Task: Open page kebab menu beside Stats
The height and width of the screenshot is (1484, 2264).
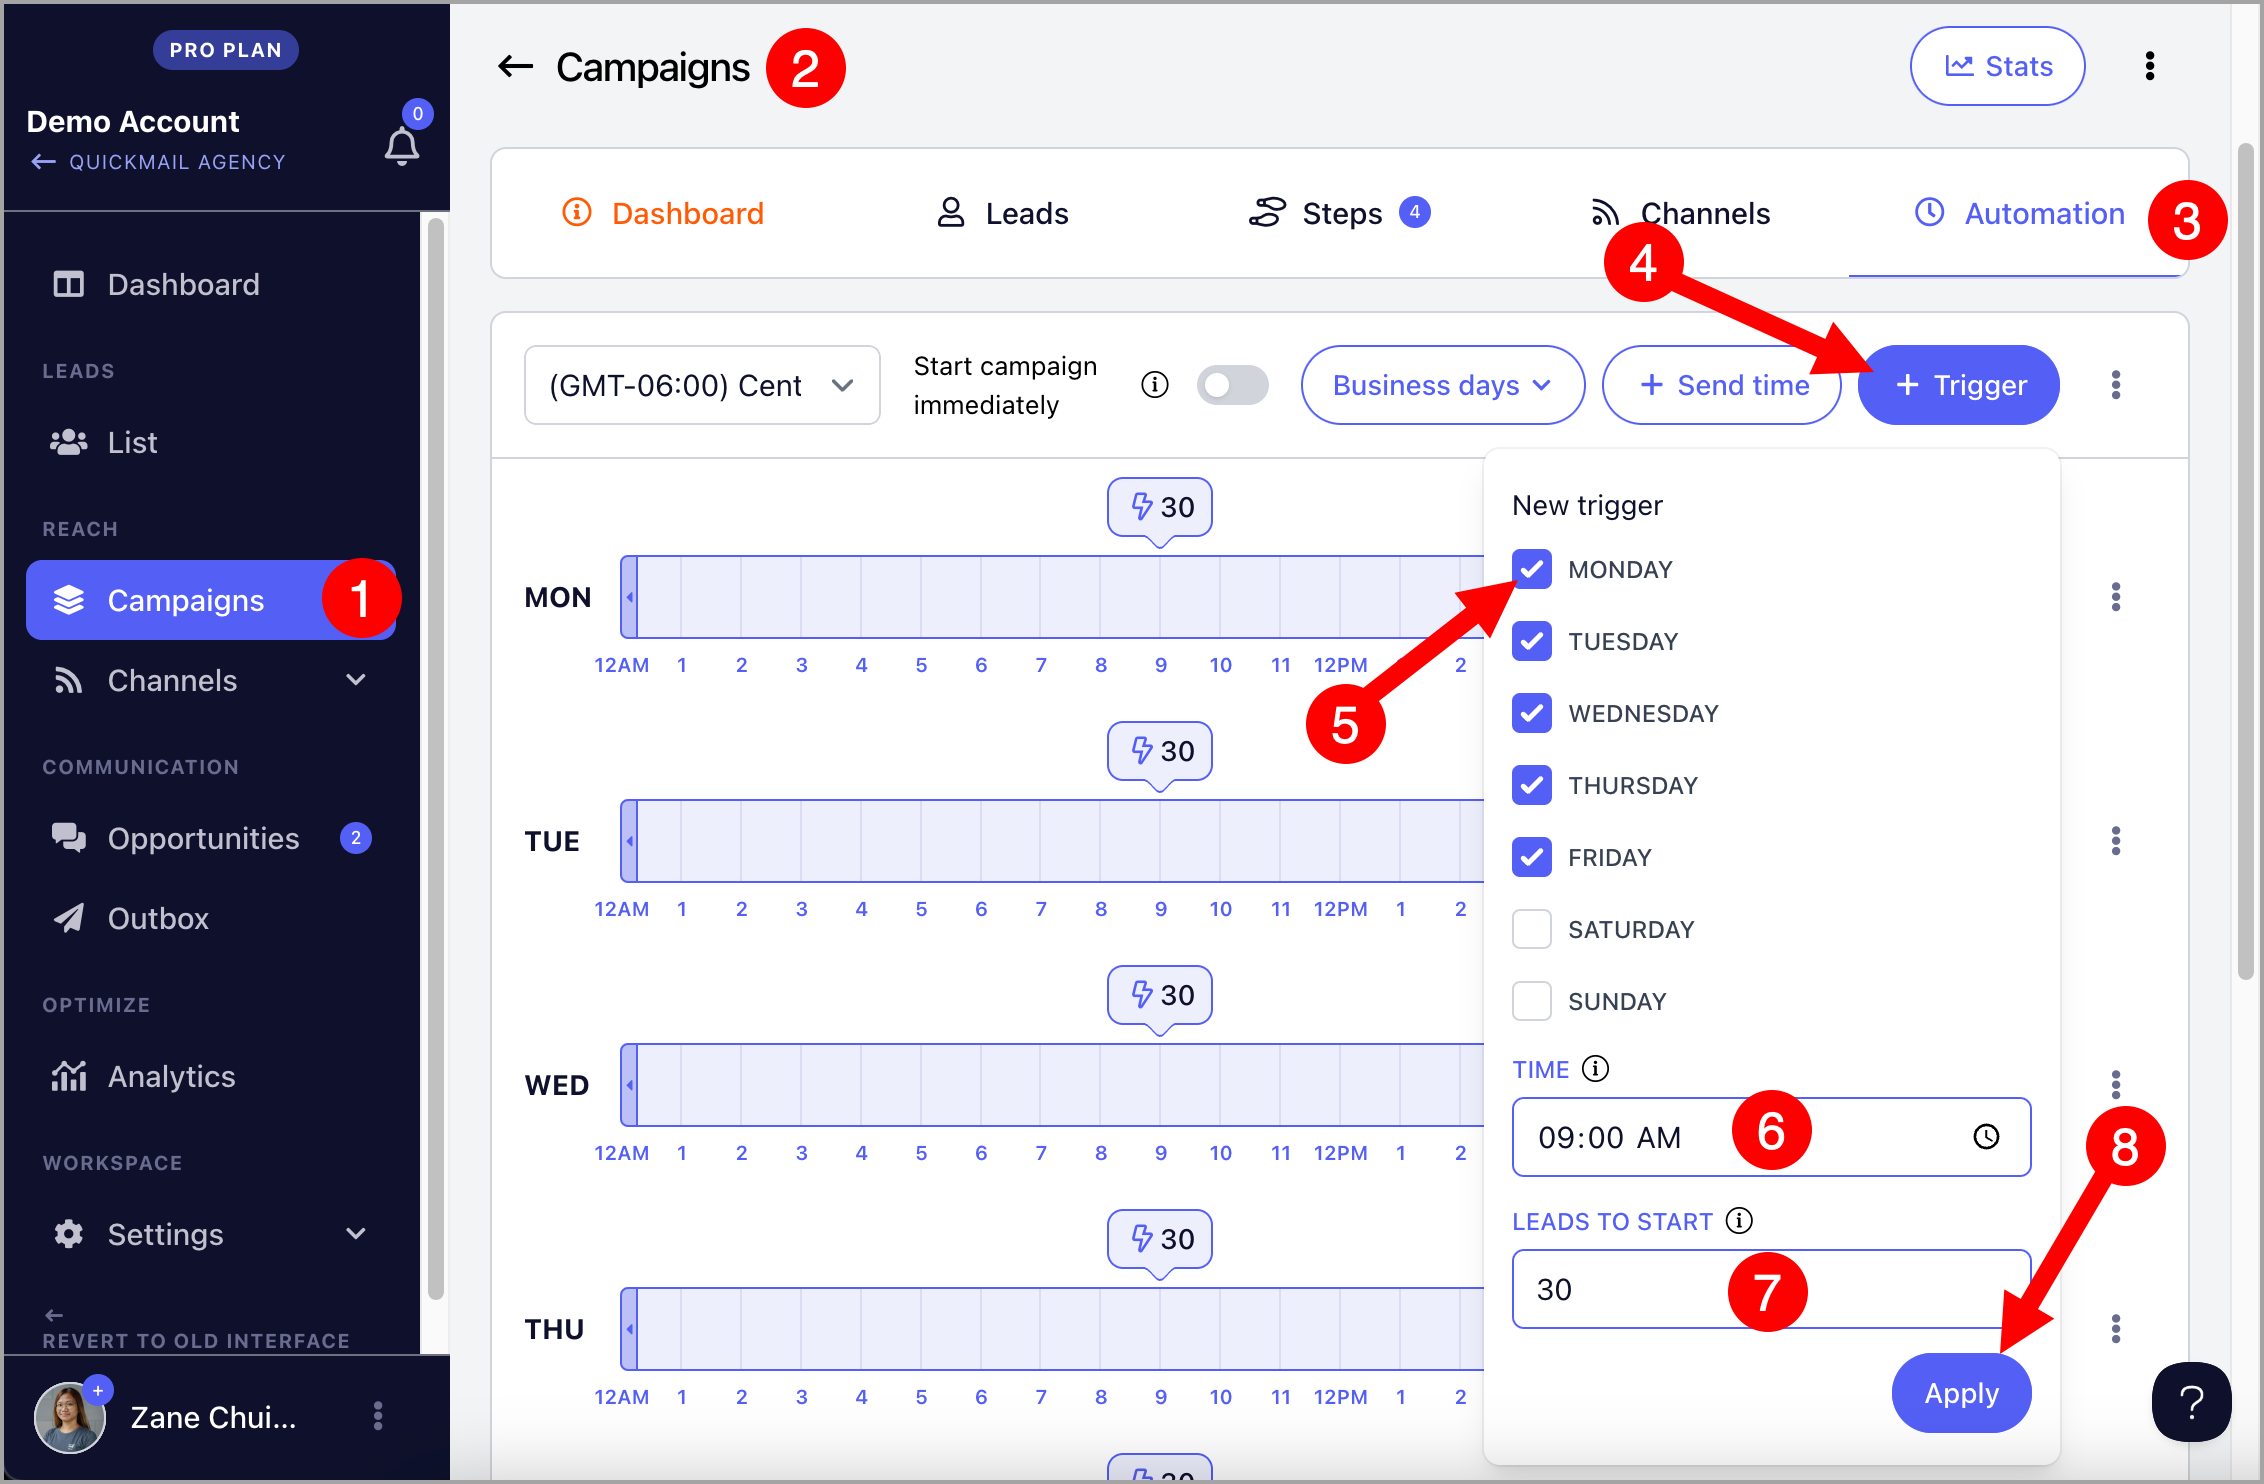Action: 2149,66
